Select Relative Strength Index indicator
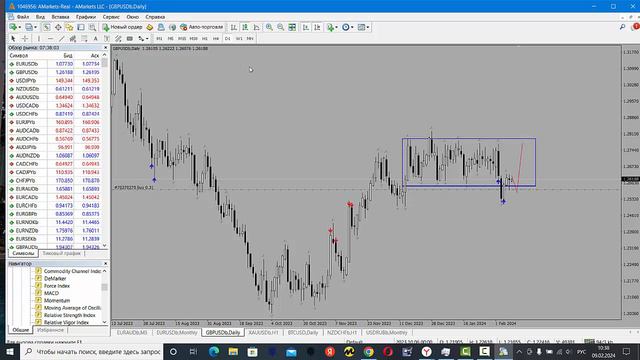640x360 pixels. tap(69, 315)
